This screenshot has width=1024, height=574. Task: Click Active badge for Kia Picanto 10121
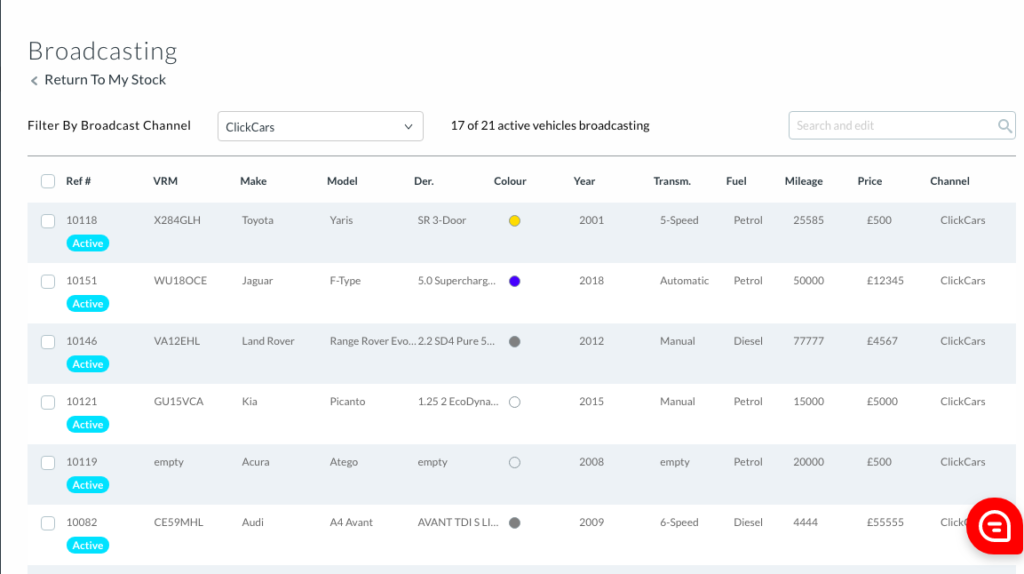pyautogui.click(x=88, y=425)
